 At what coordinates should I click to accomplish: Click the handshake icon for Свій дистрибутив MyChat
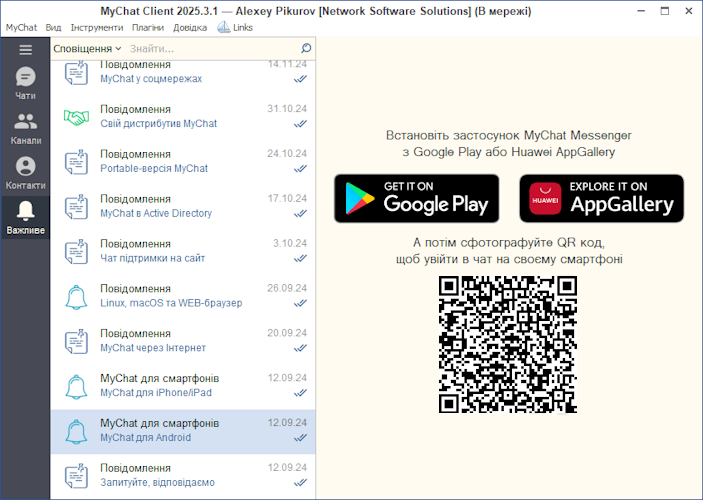[x=76, y=117]
